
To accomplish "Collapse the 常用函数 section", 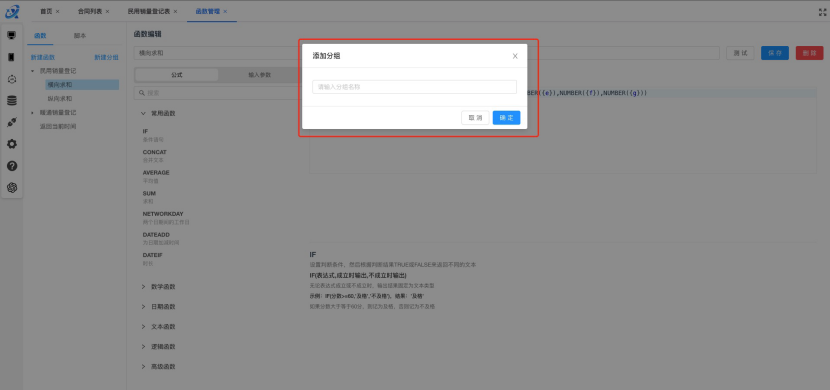I will point(143,113).
